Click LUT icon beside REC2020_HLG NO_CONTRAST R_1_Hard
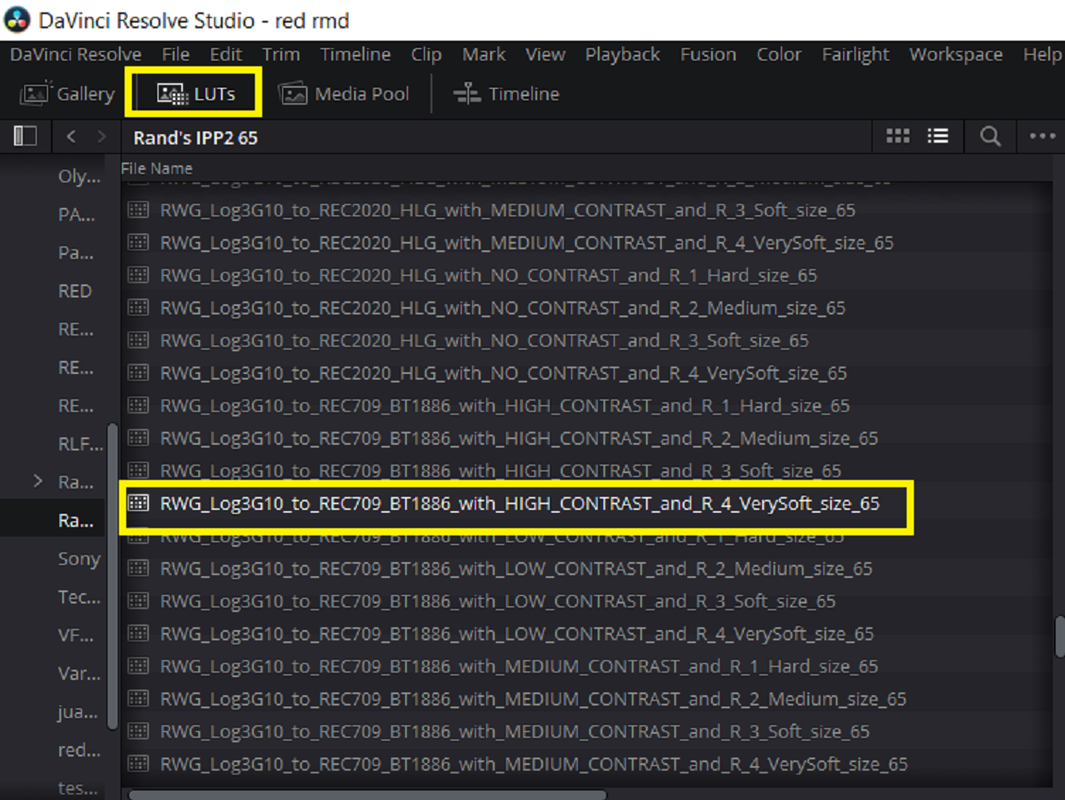This screenshot has width=1065, height=800. pos(139,274)
